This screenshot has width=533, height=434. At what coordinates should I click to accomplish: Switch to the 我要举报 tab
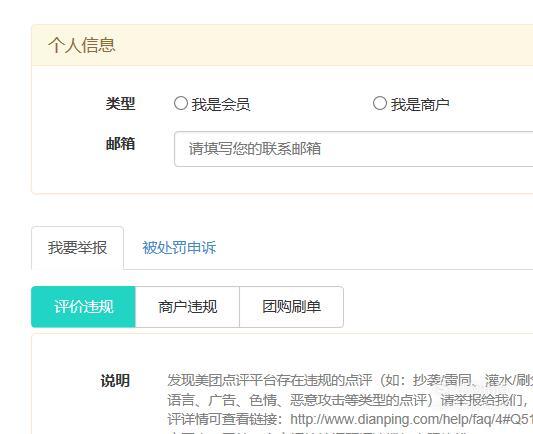(x=78, y=248)
